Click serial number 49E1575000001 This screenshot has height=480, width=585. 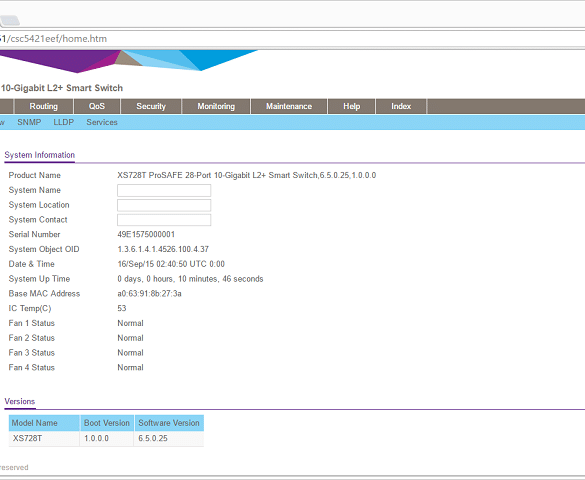click(146, 234)
